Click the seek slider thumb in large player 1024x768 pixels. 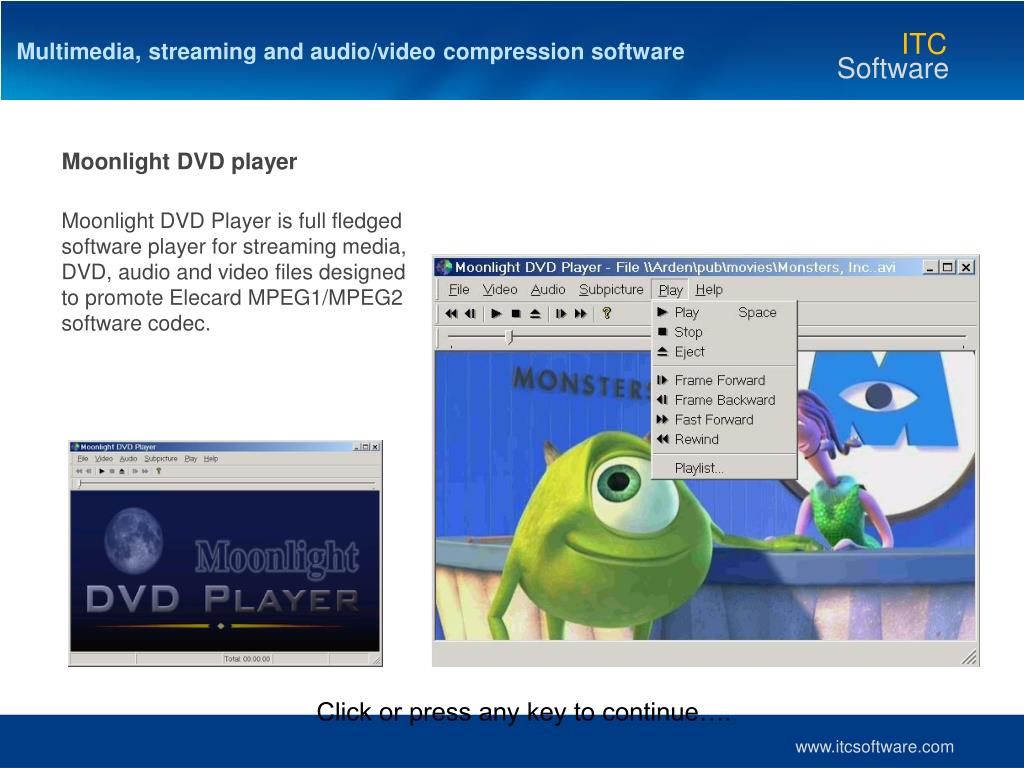(x=510, y=337)
